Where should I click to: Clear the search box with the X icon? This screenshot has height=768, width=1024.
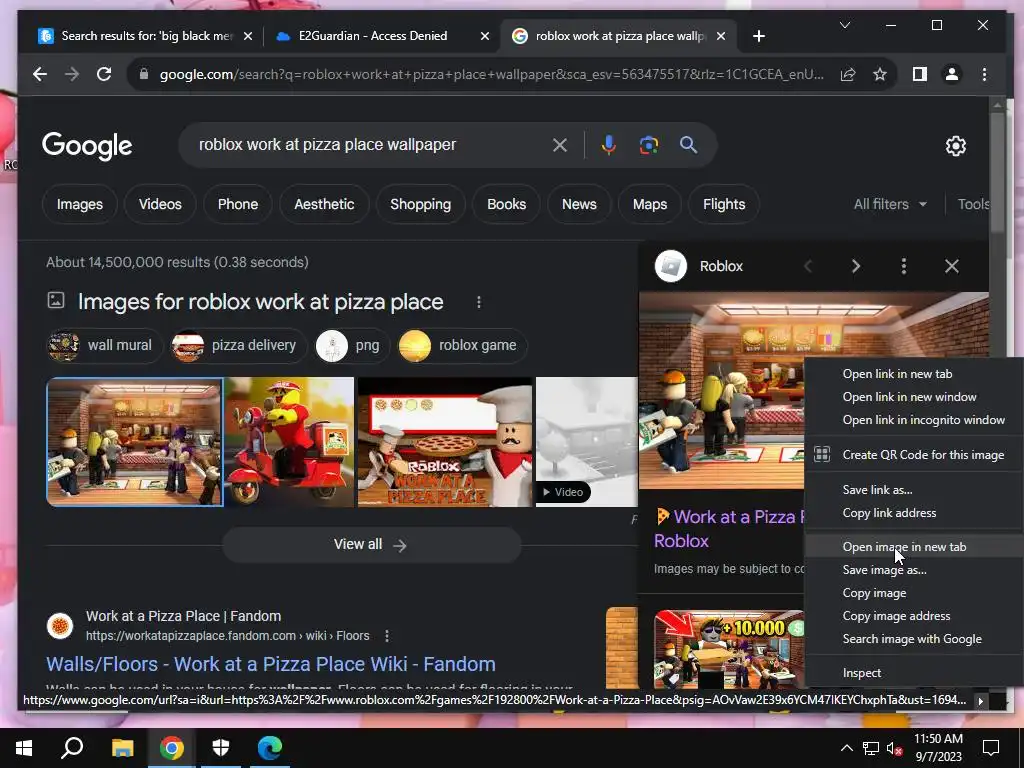pos(560,145)
